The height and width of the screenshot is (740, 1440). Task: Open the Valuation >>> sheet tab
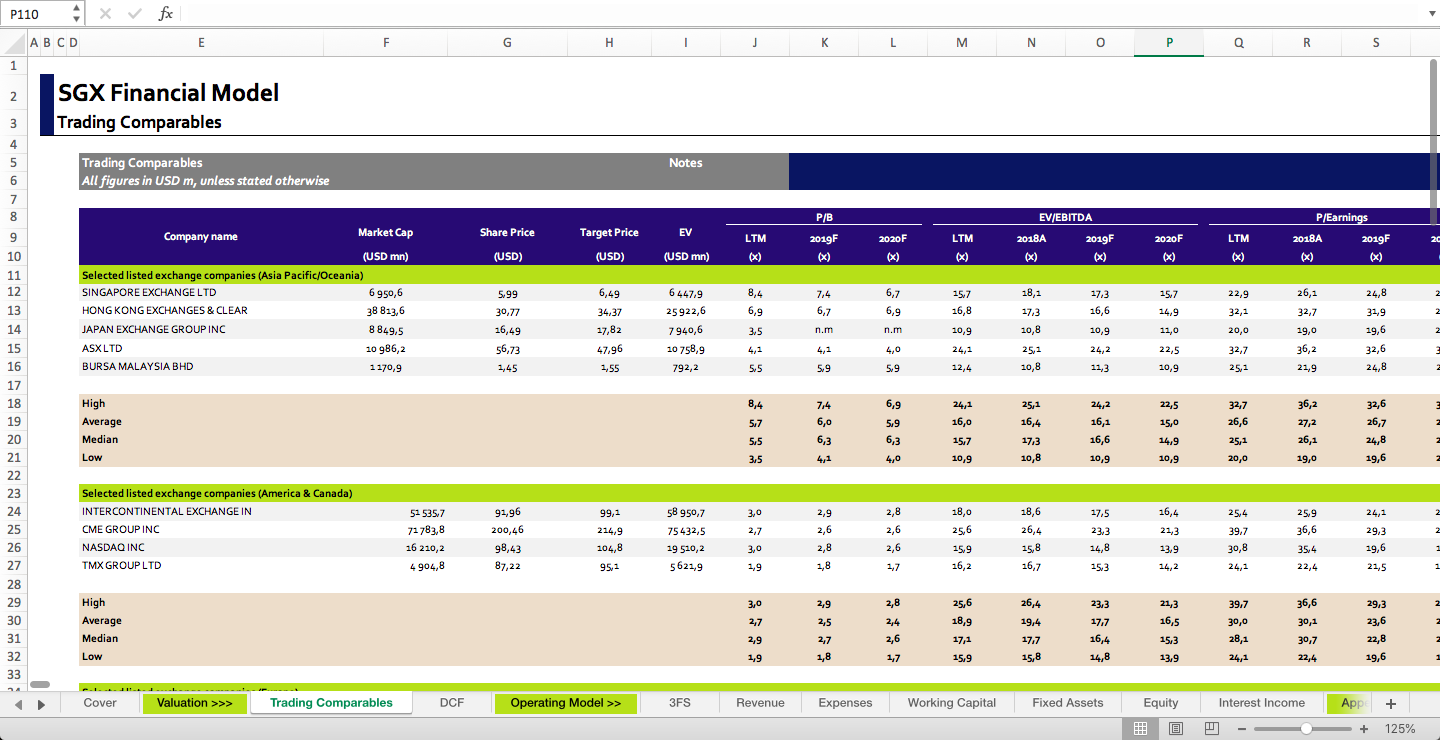coord(194,703)
